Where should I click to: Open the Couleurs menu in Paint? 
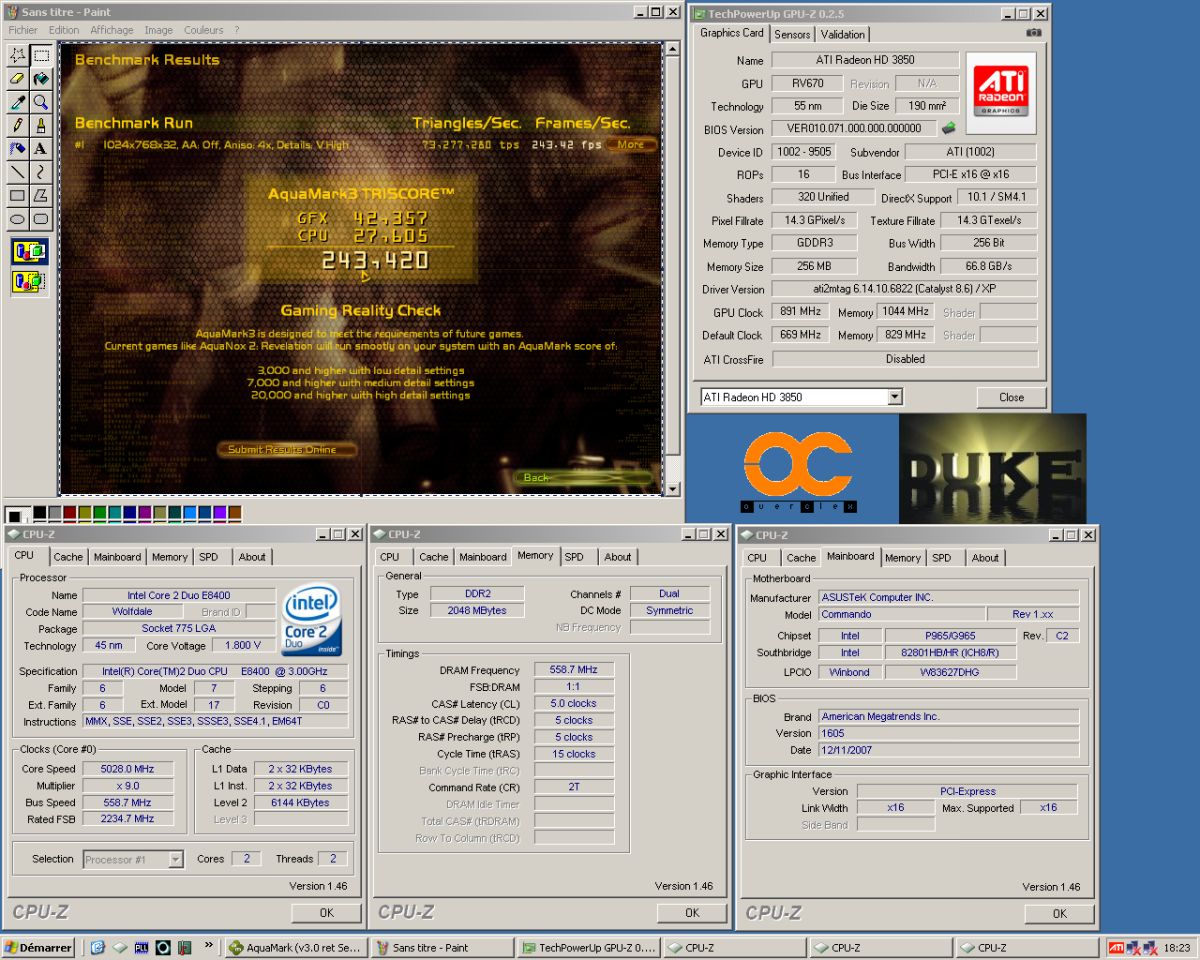pos(203,30)
